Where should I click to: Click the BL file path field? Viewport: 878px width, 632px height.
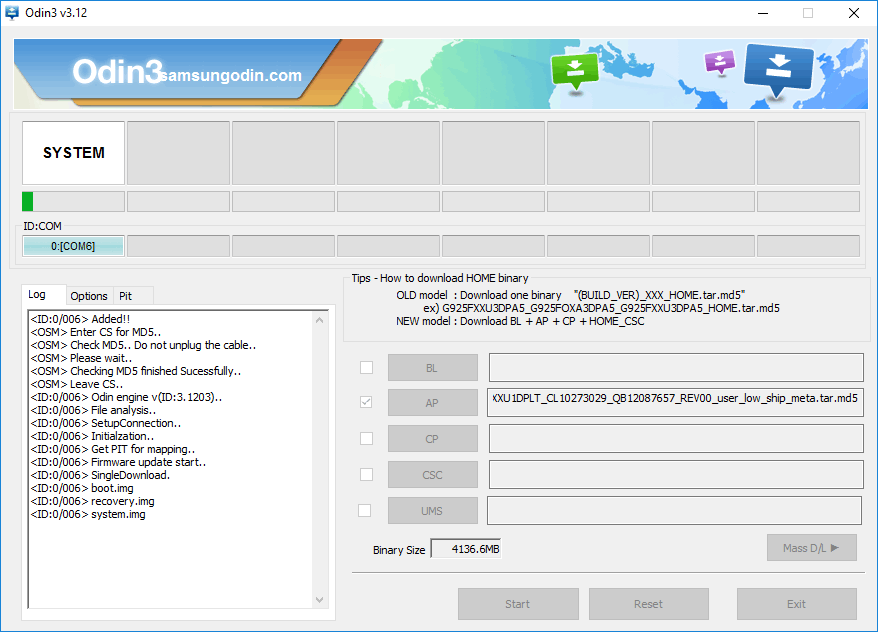tap(676, 367)
